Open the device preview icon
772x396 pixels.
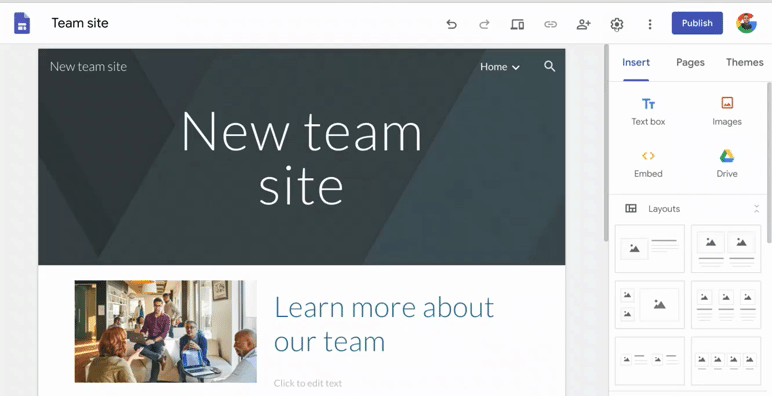[517, 24]
